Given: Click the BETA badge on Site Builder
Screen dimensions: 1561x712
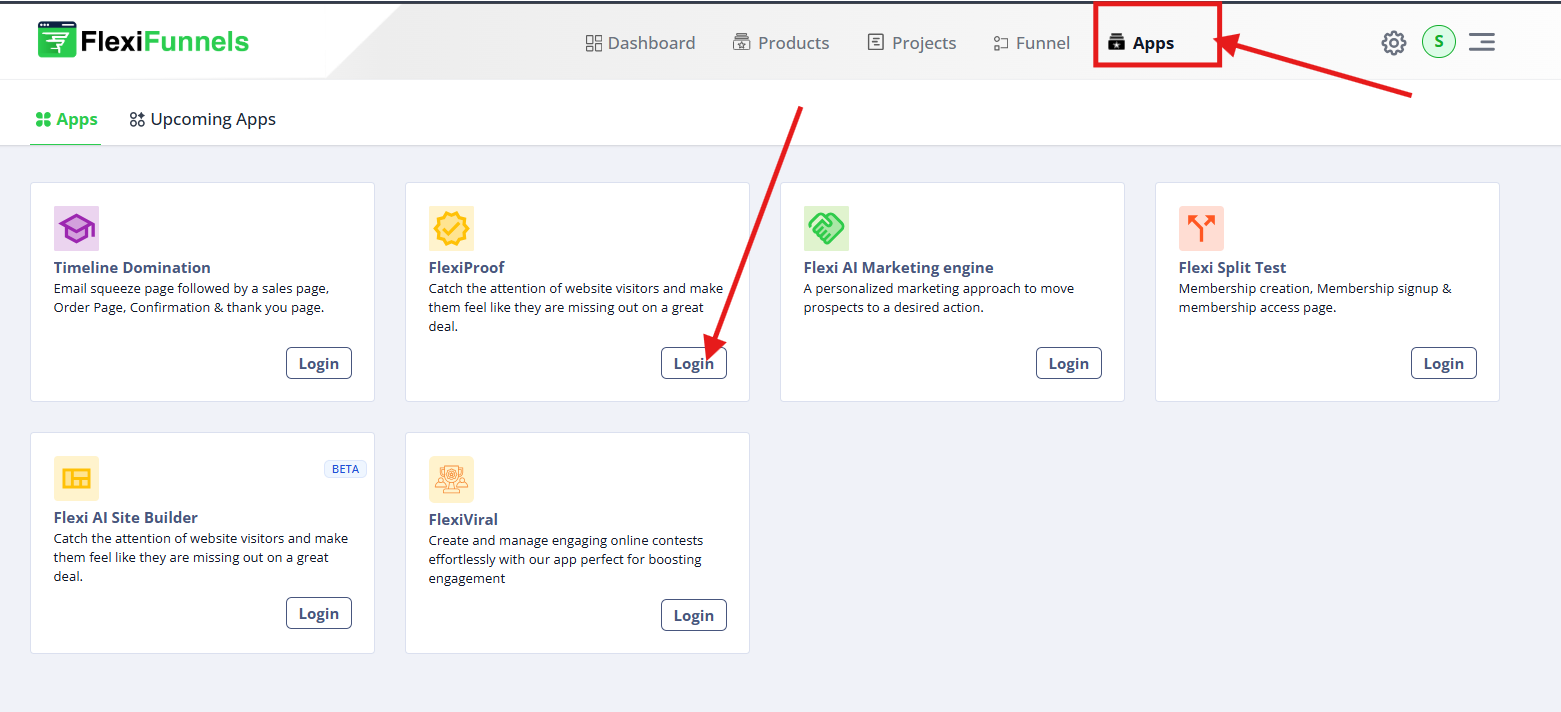Looking at the screenshot, I should point(345,469).
